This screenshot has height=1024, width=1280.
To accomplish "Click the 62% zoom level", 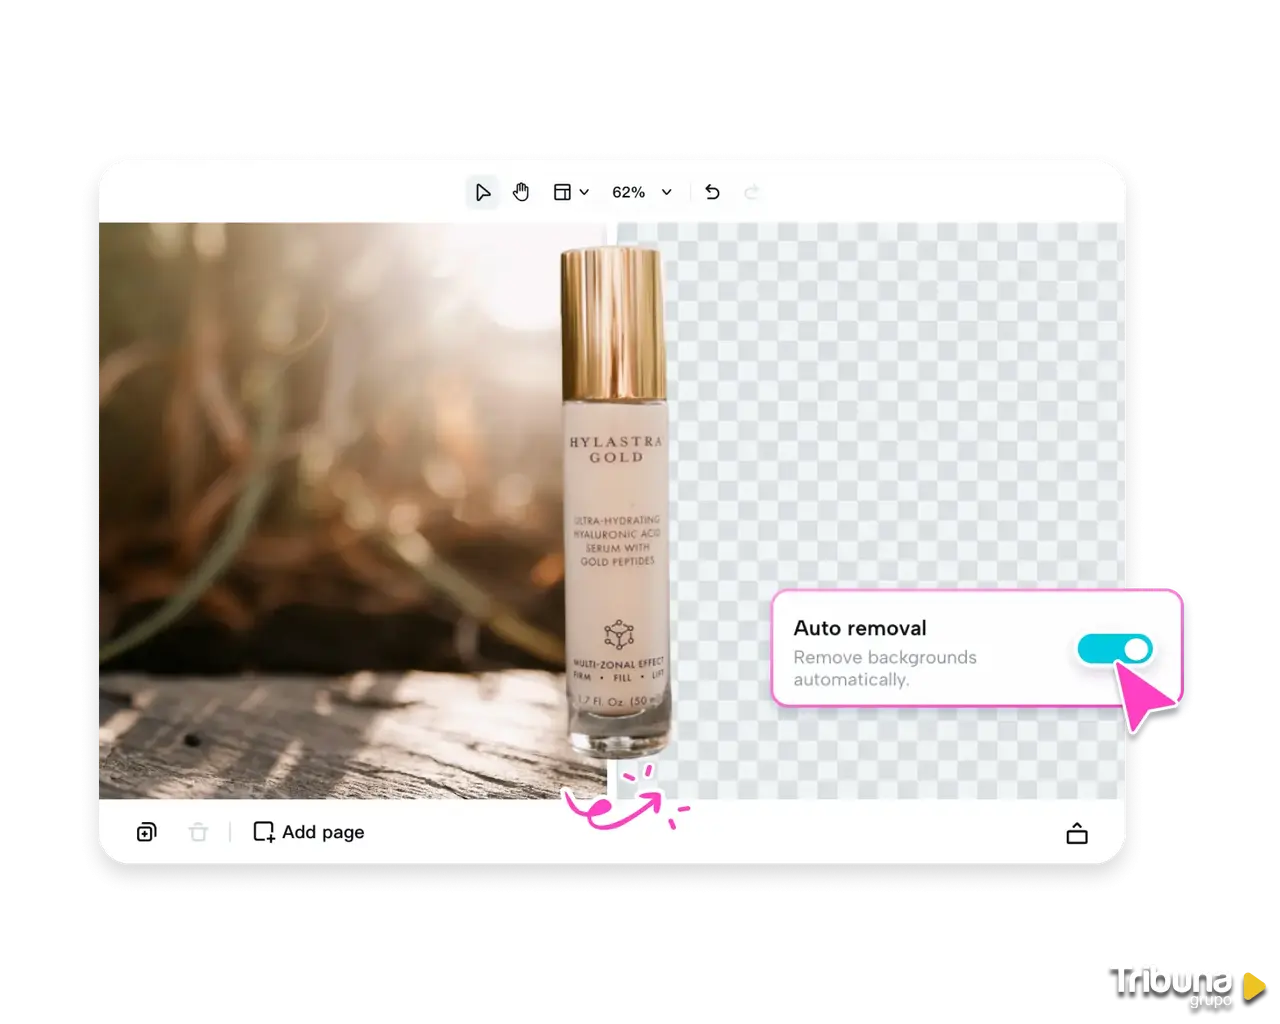I will pos(628,192).
